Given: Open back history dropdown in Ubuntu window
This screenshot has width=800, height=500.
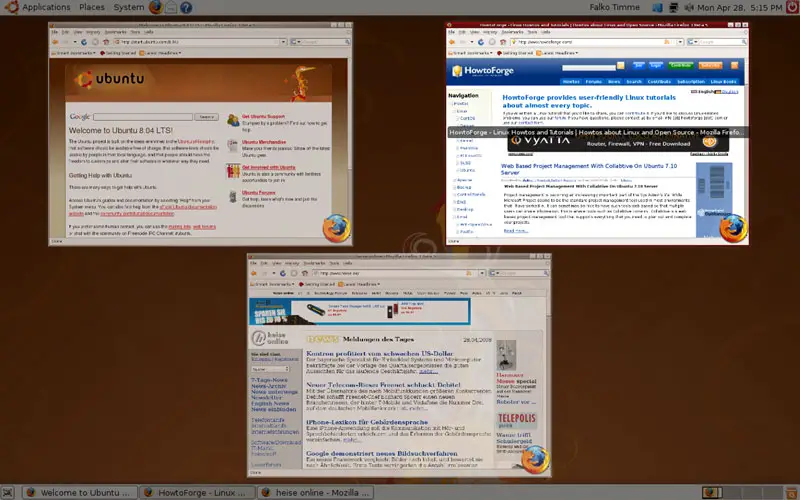Looking at the screenshot, I should (74, 42).
